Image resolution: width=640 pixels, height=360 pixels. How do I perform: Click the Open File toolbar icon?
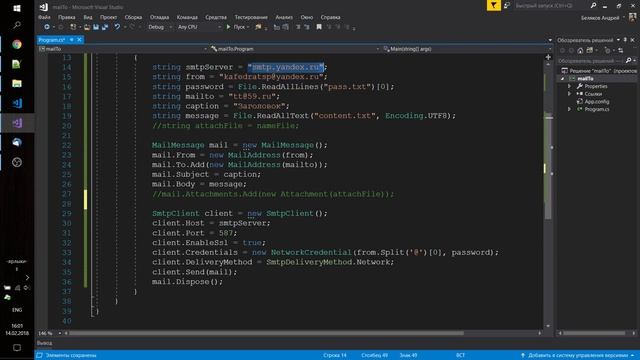[x=87, y=27]
